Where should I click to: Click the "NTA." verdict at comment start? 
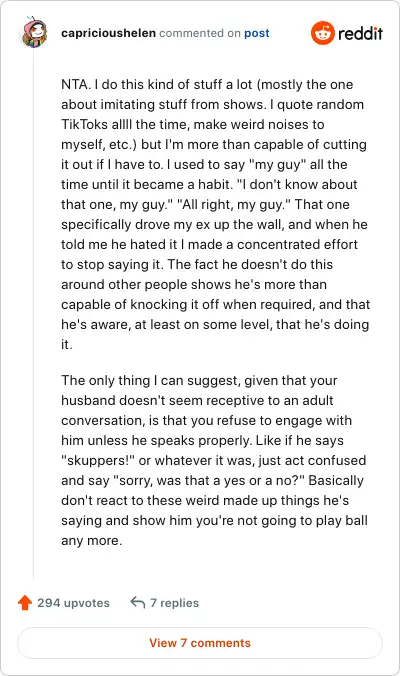(76, 84)
